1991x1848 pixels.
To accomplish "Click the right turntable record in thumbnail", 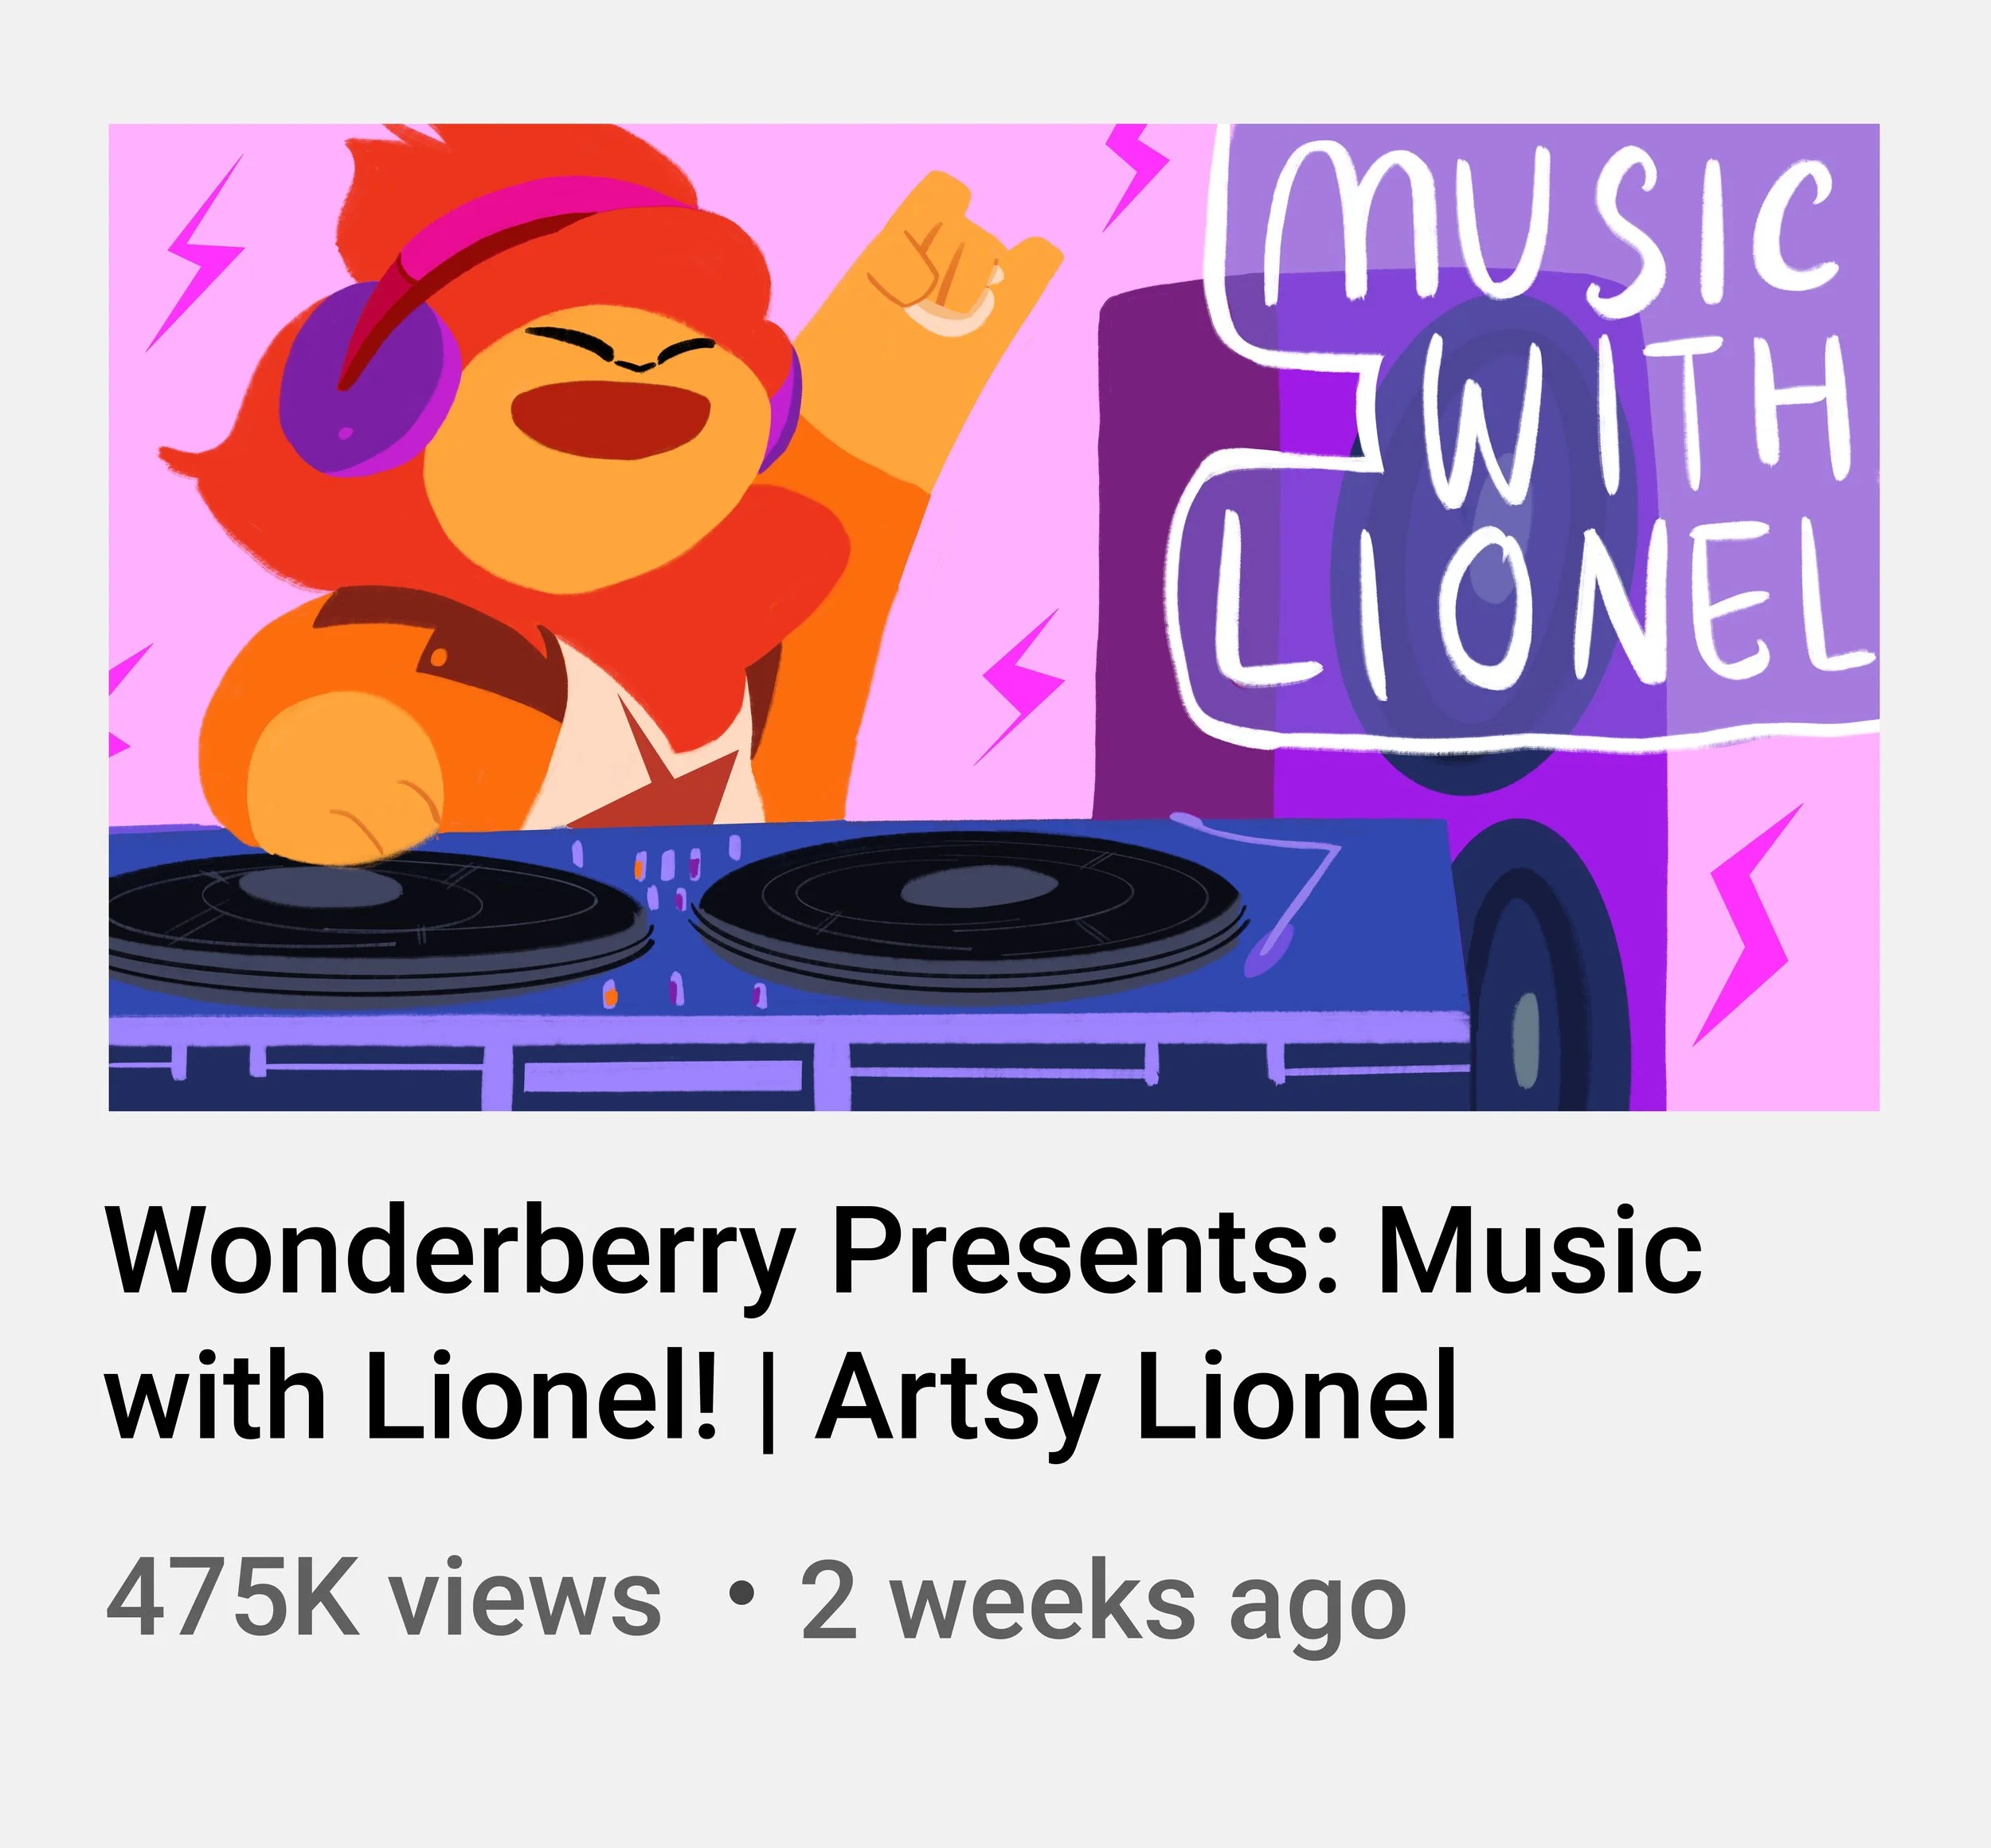I will click(968, 905).
